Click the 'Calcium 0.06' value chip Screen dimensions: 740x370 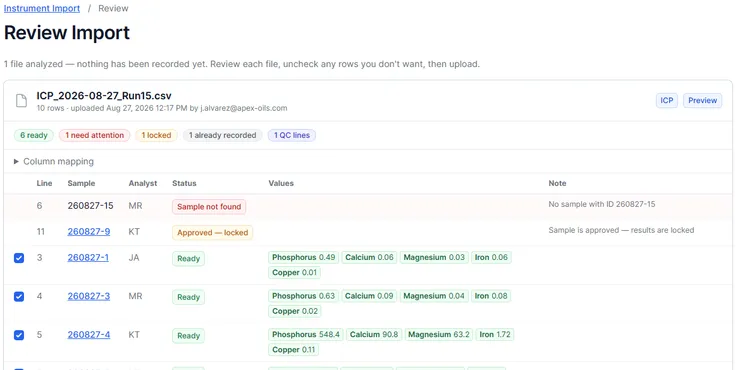click(370, 258)
